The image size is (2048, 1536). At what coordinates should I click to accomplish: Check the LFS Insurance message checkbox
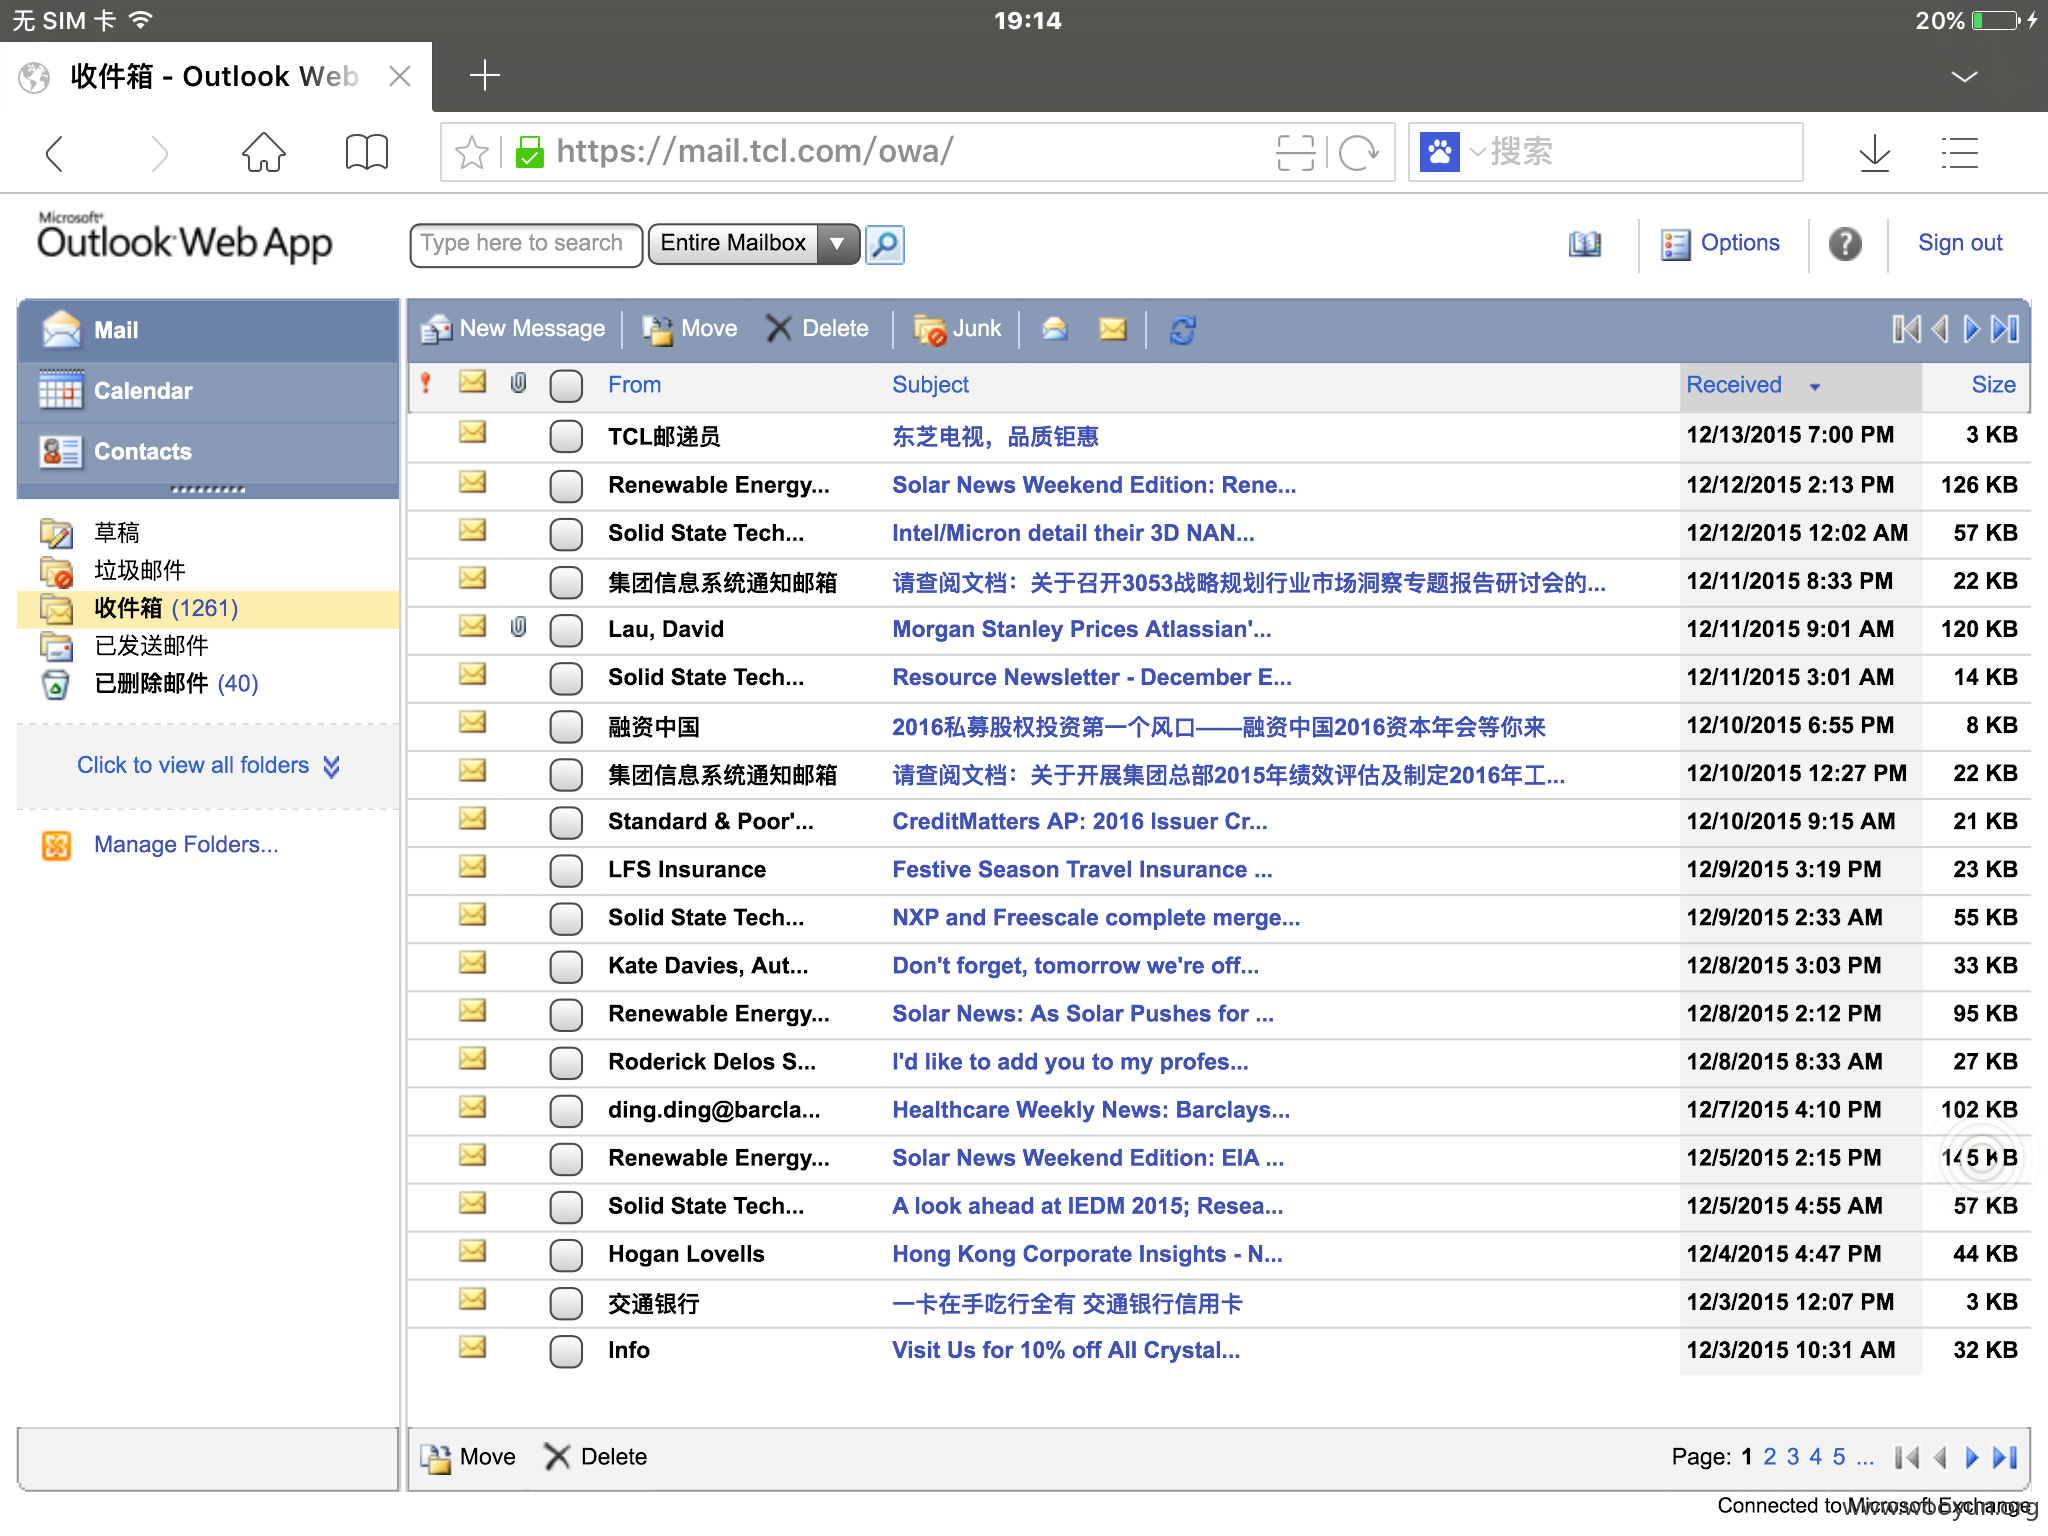point(566,871)
